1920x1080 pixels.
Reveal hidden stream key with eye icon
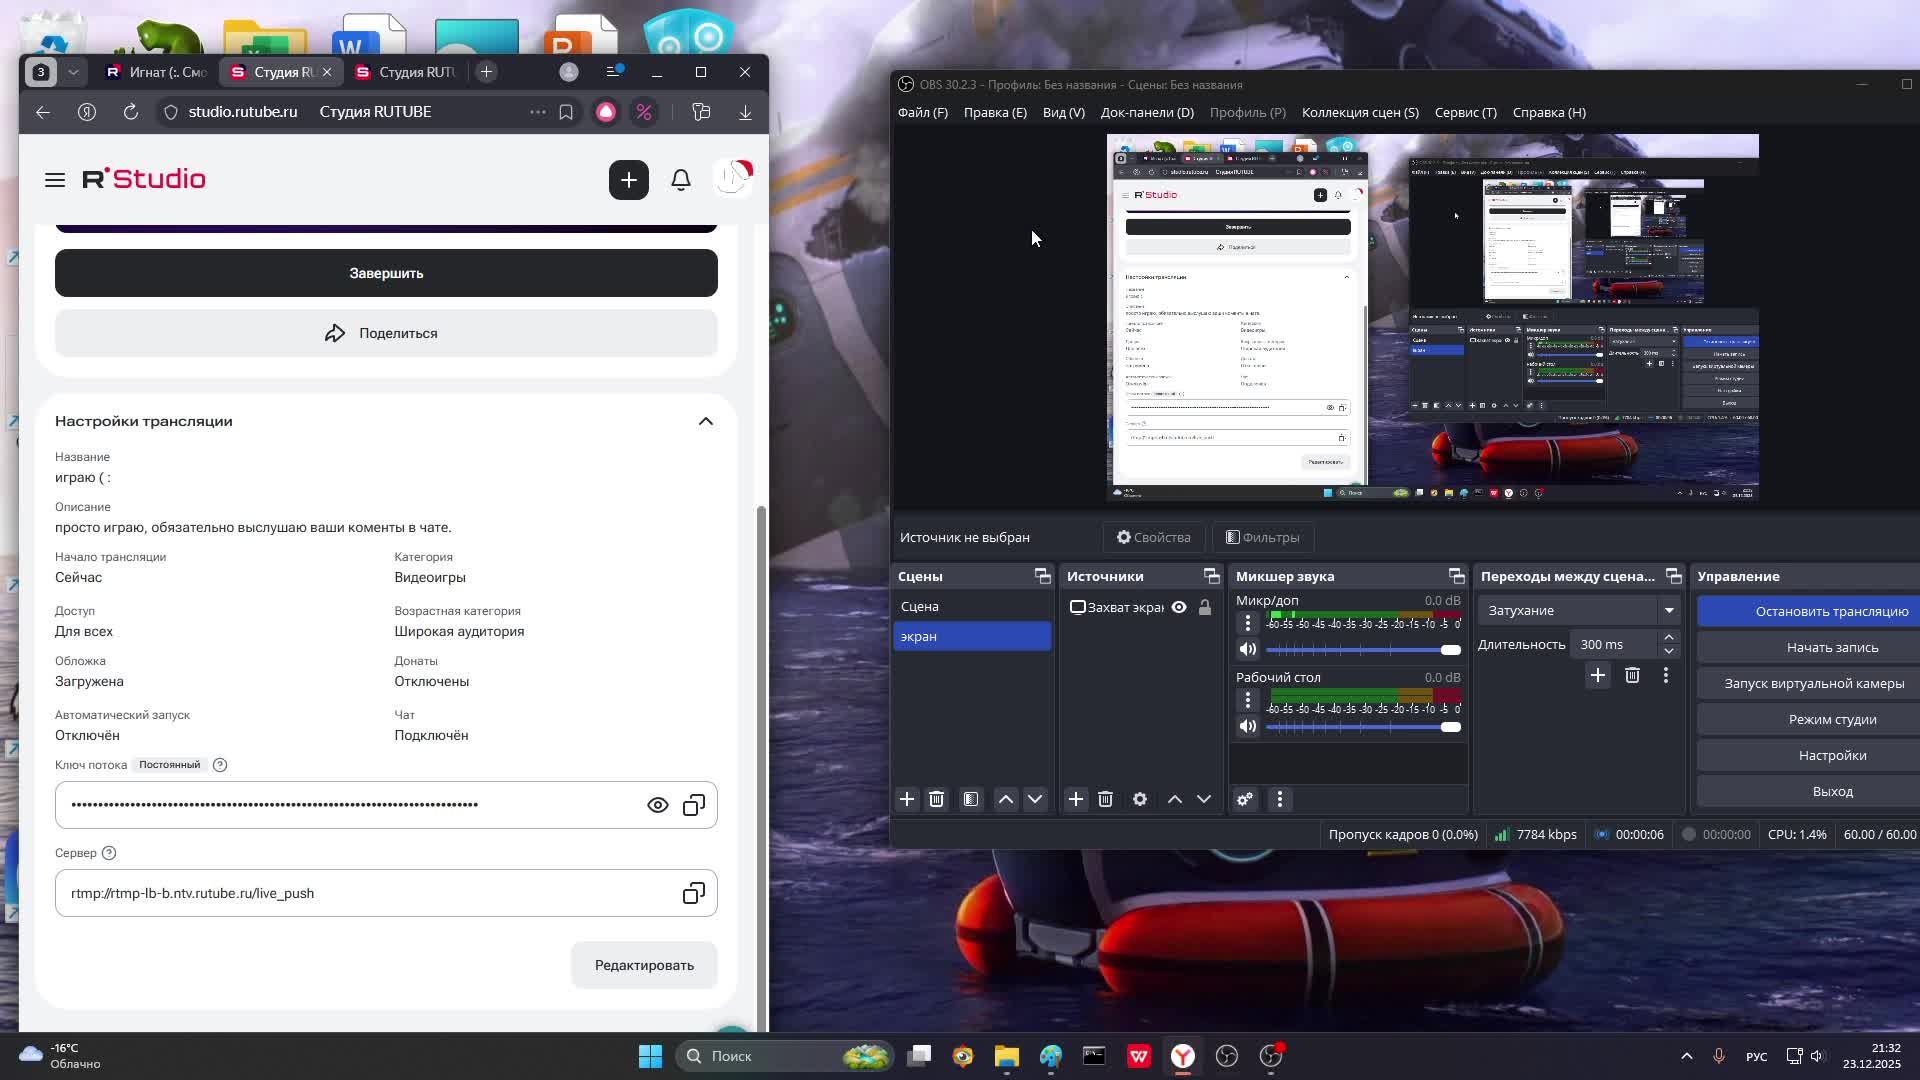click(658, 805)
